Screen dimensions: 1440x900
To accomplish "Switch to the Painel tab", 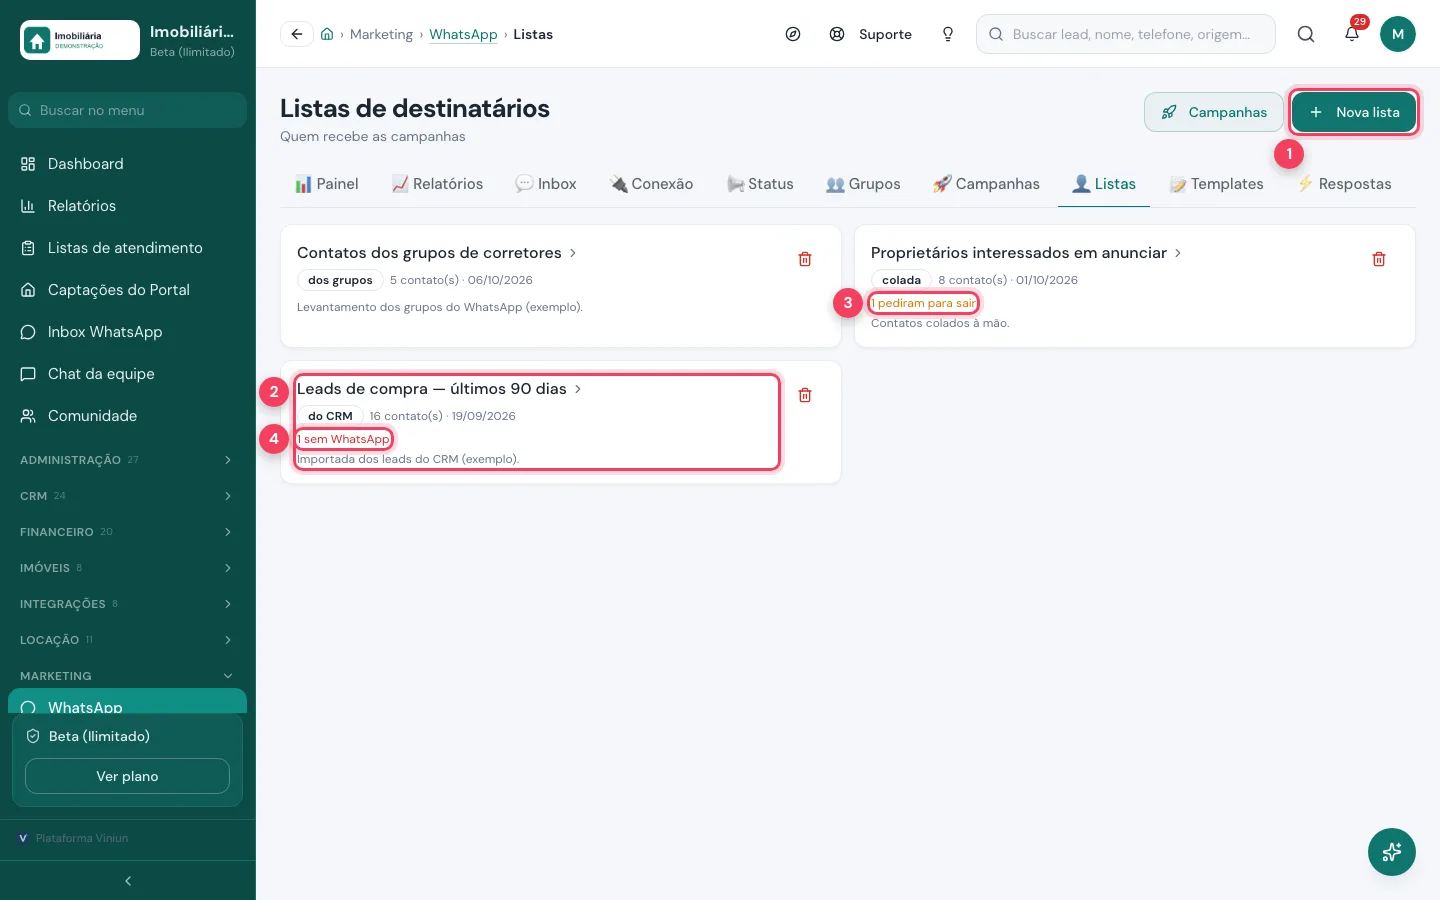I will click(326, 184).
